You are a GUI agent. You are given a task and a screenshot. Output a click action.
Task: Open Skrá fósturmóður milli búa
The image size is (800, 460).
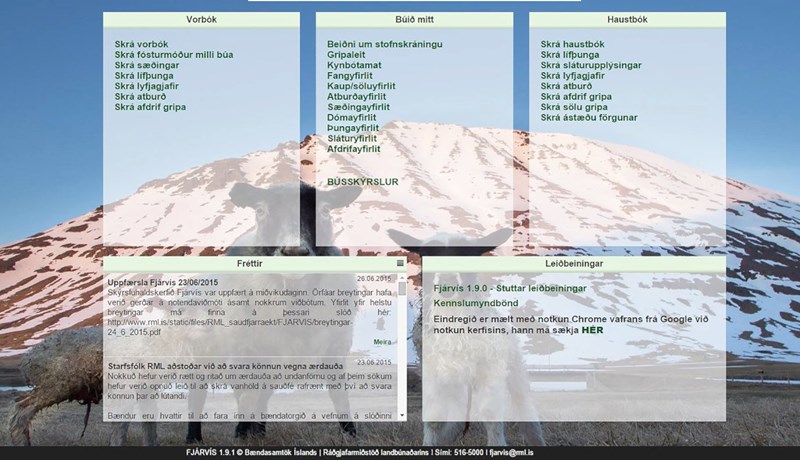(174, 55)
